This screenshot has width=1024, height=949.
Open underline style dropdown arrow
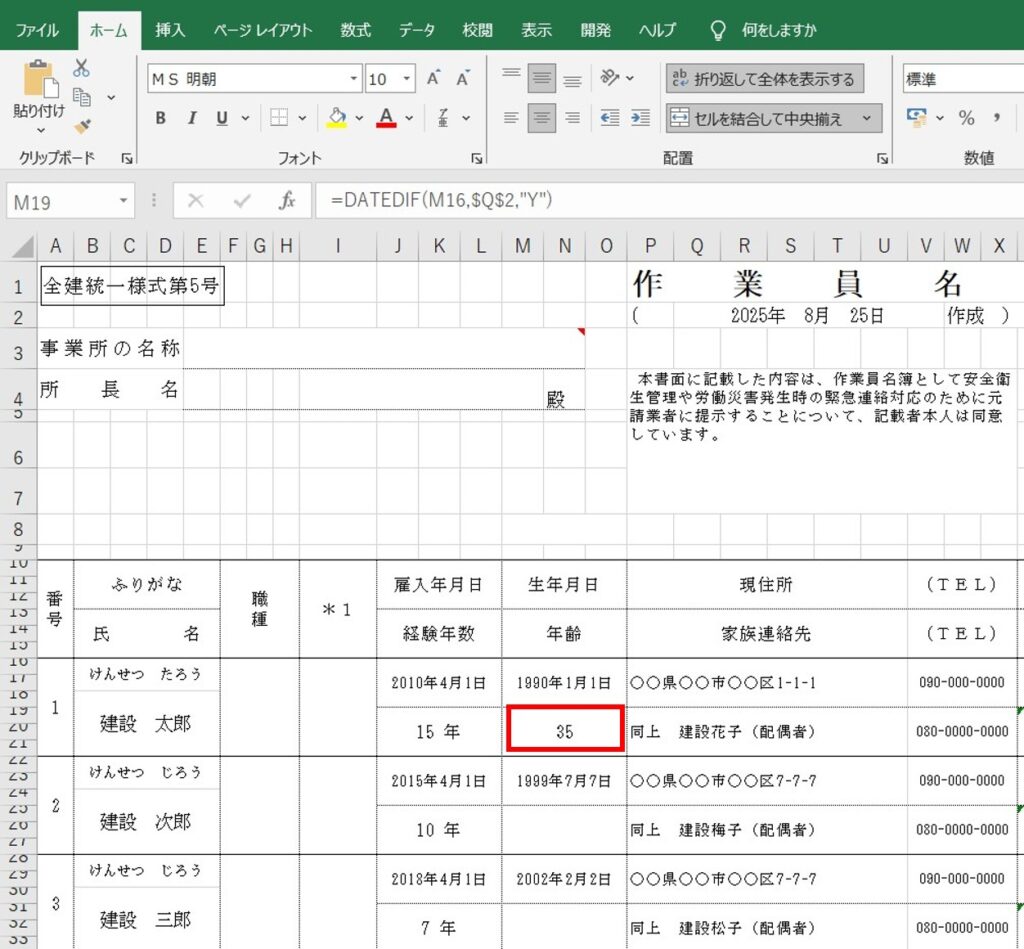[246, 118]
